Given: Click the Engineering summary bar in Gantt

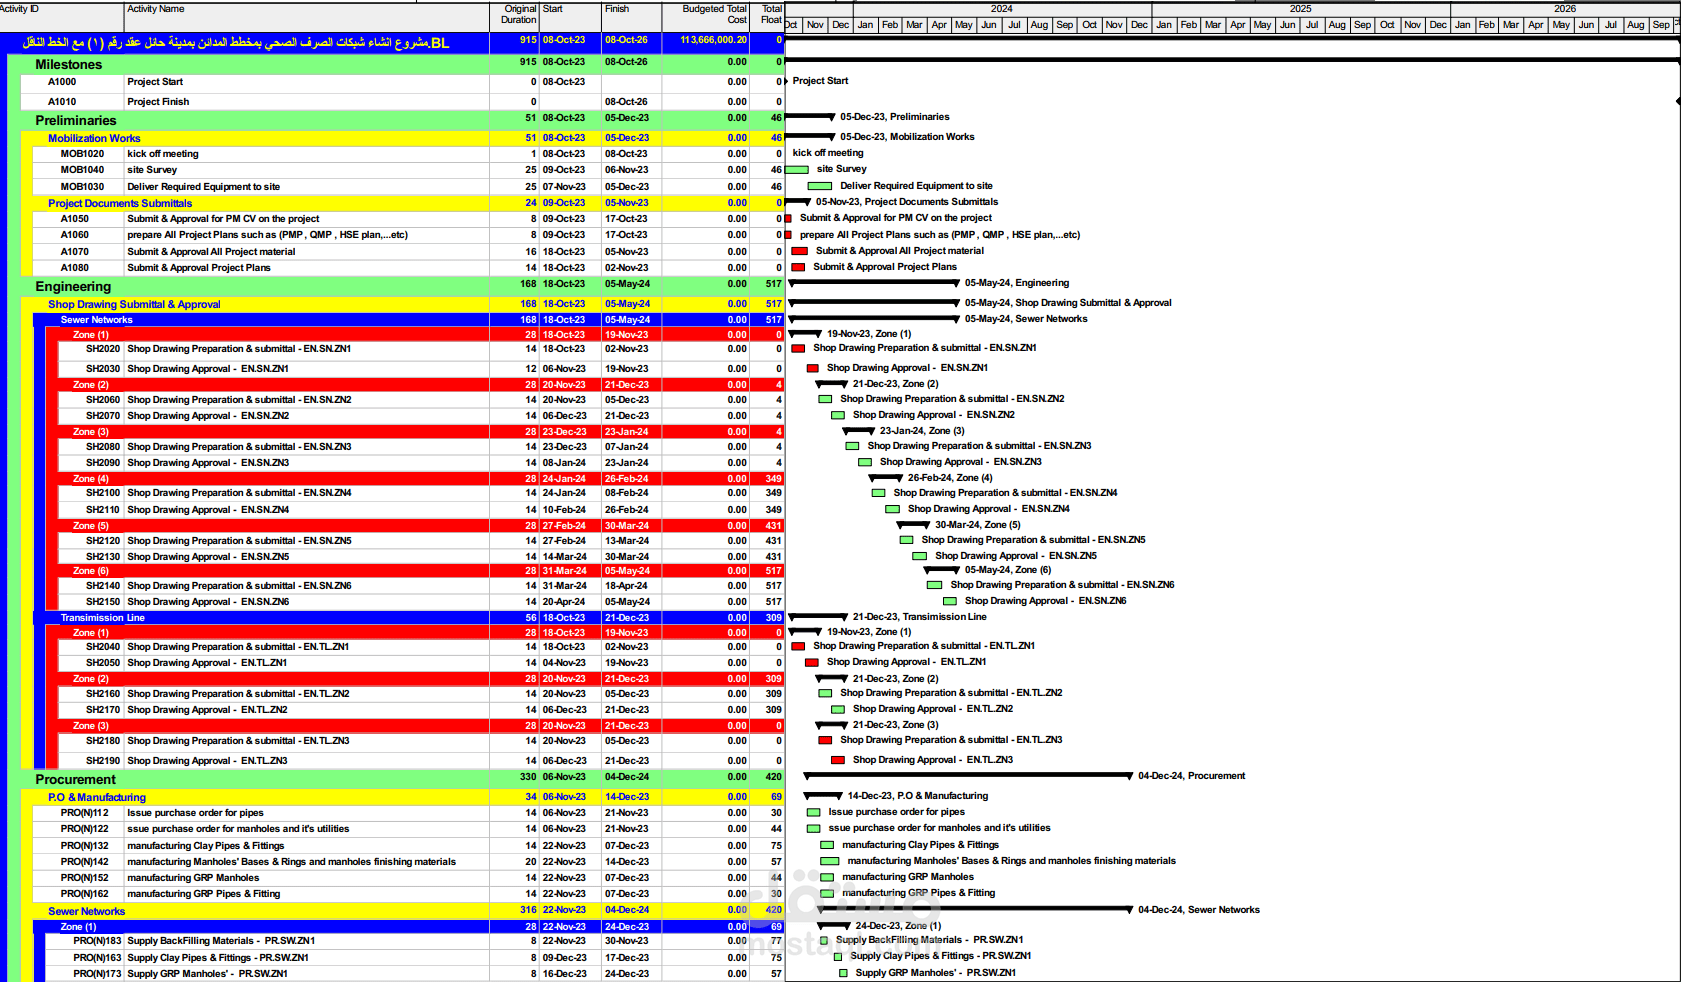Looking at the screenshot, I should 874,283.
